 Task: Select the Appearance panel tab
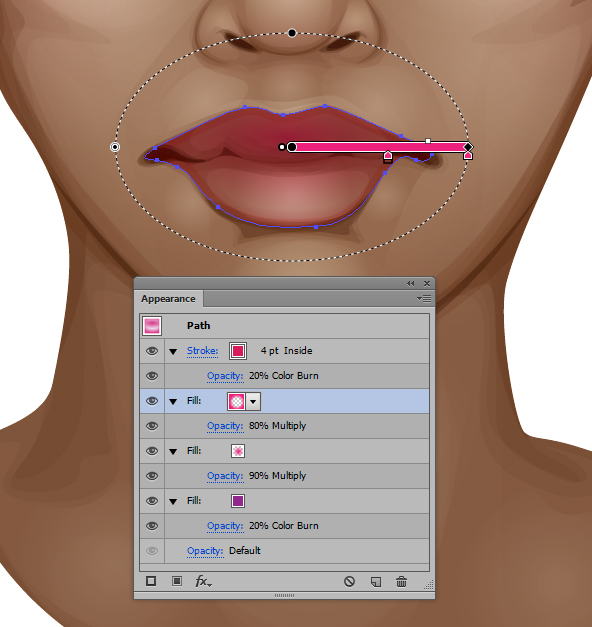(168, 299)
